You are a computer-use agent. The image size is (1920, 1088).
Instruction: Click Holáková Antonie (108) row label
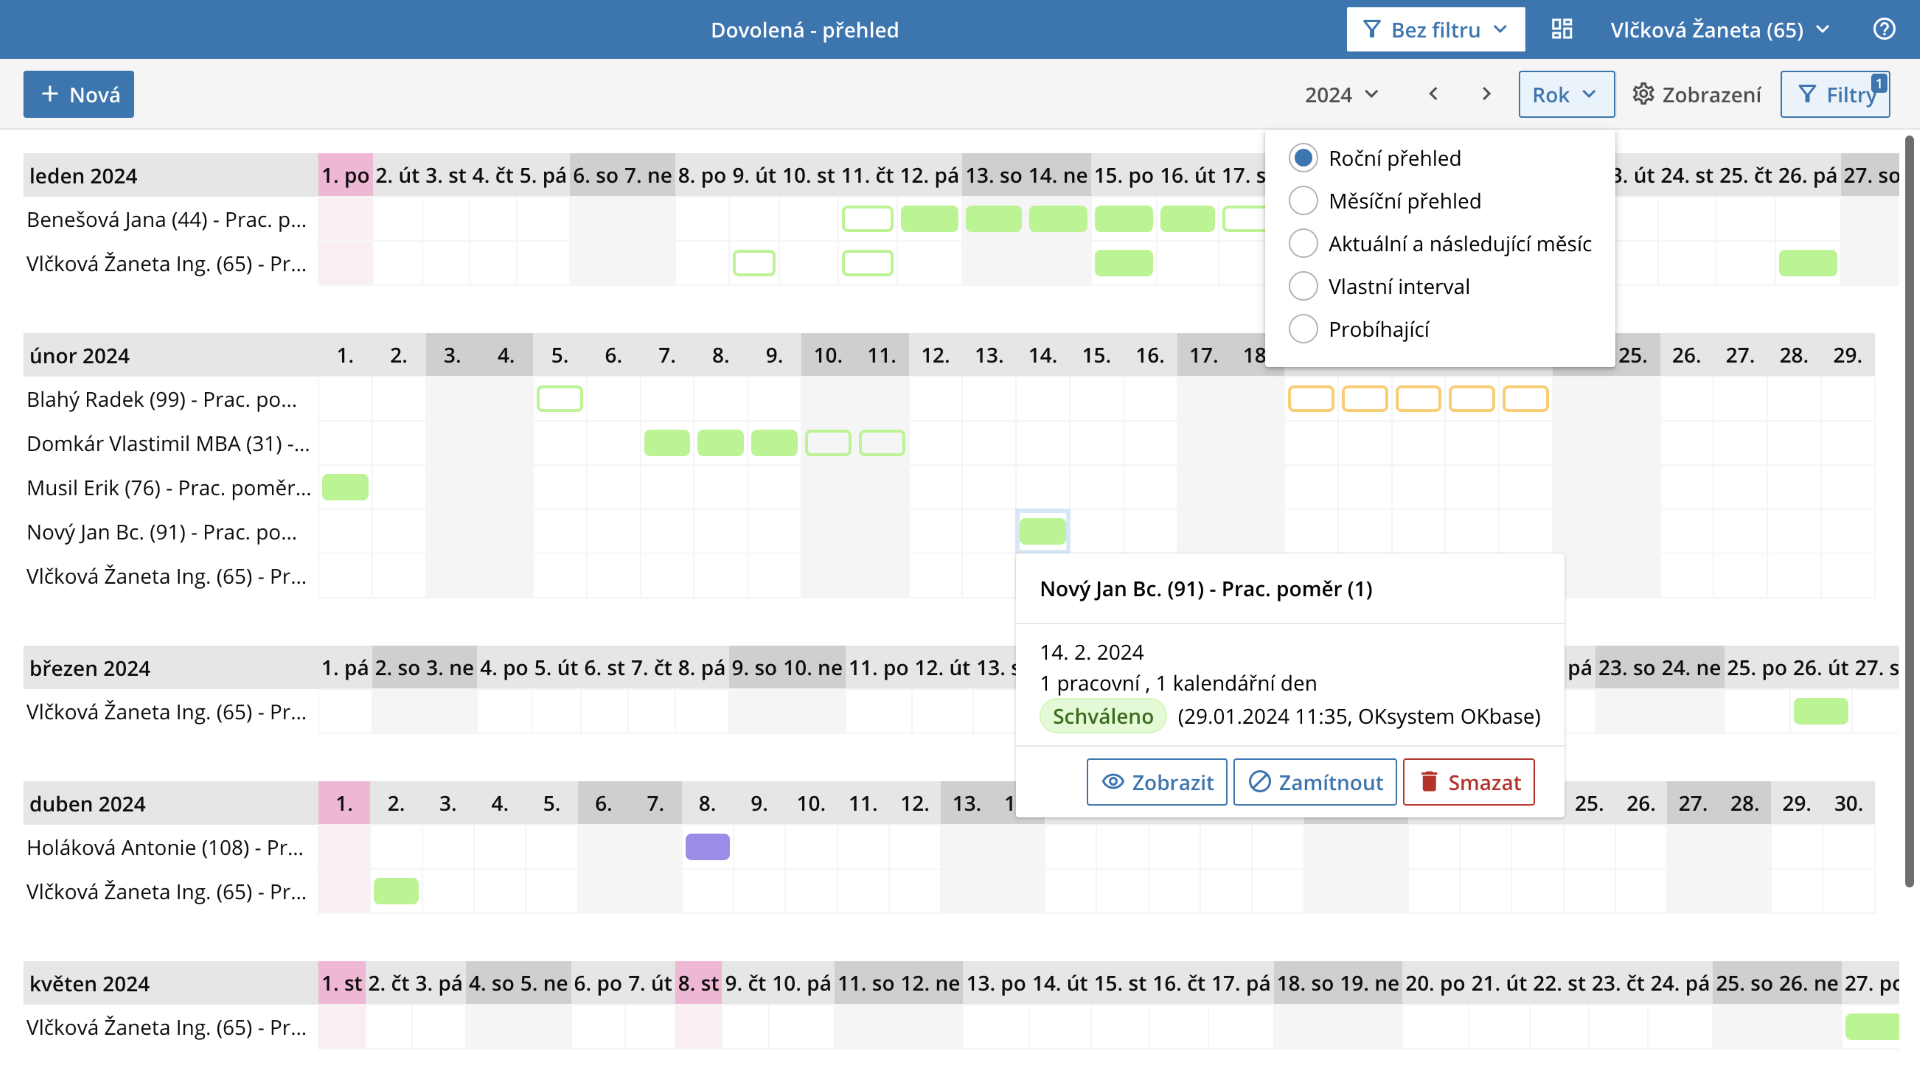click(x=165, y=847)
